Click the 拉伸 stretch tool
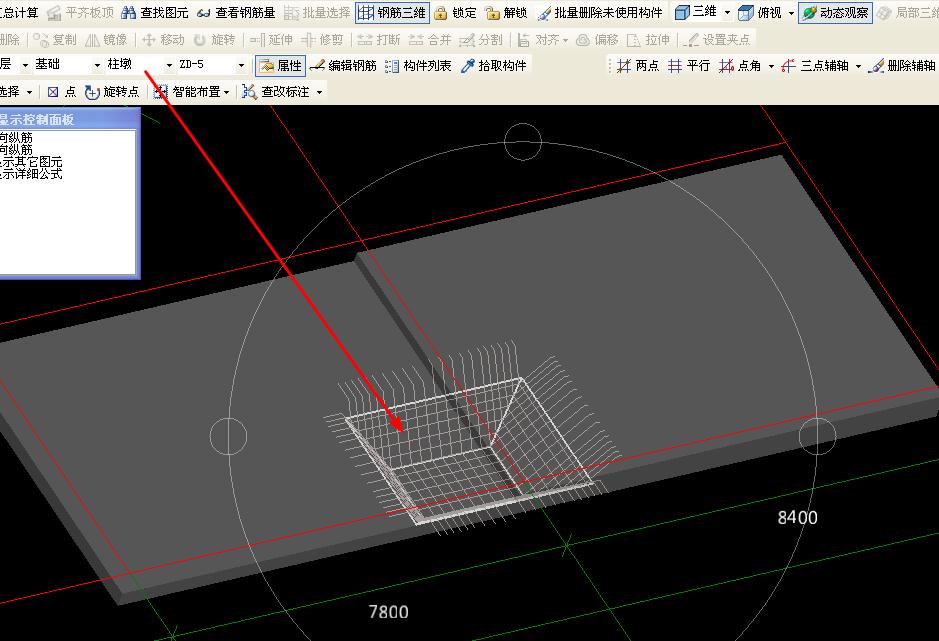The width and height of the screenshot is (939, 641). (648, 40)
